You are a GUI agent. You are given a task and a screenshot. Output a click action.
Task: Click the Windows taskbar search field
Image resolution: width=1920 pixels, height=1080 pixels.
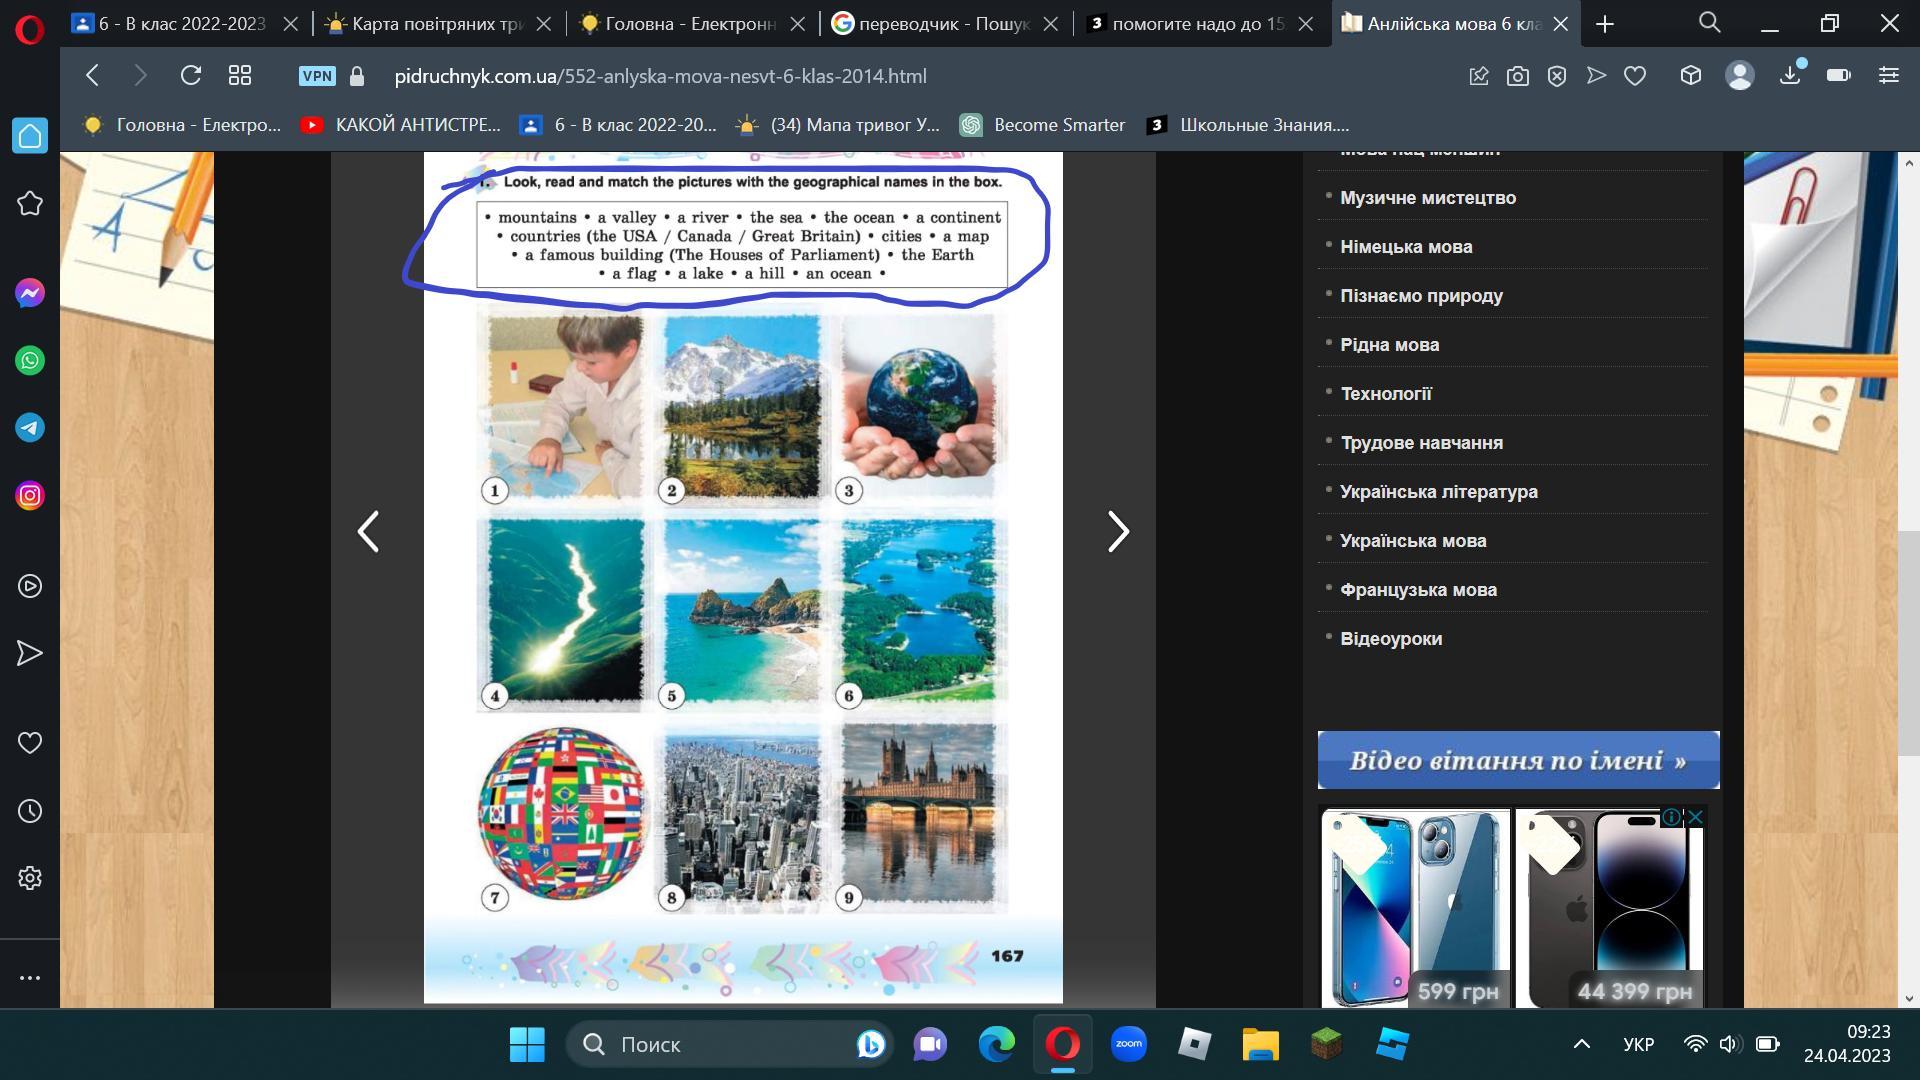tap(720, 1044)
